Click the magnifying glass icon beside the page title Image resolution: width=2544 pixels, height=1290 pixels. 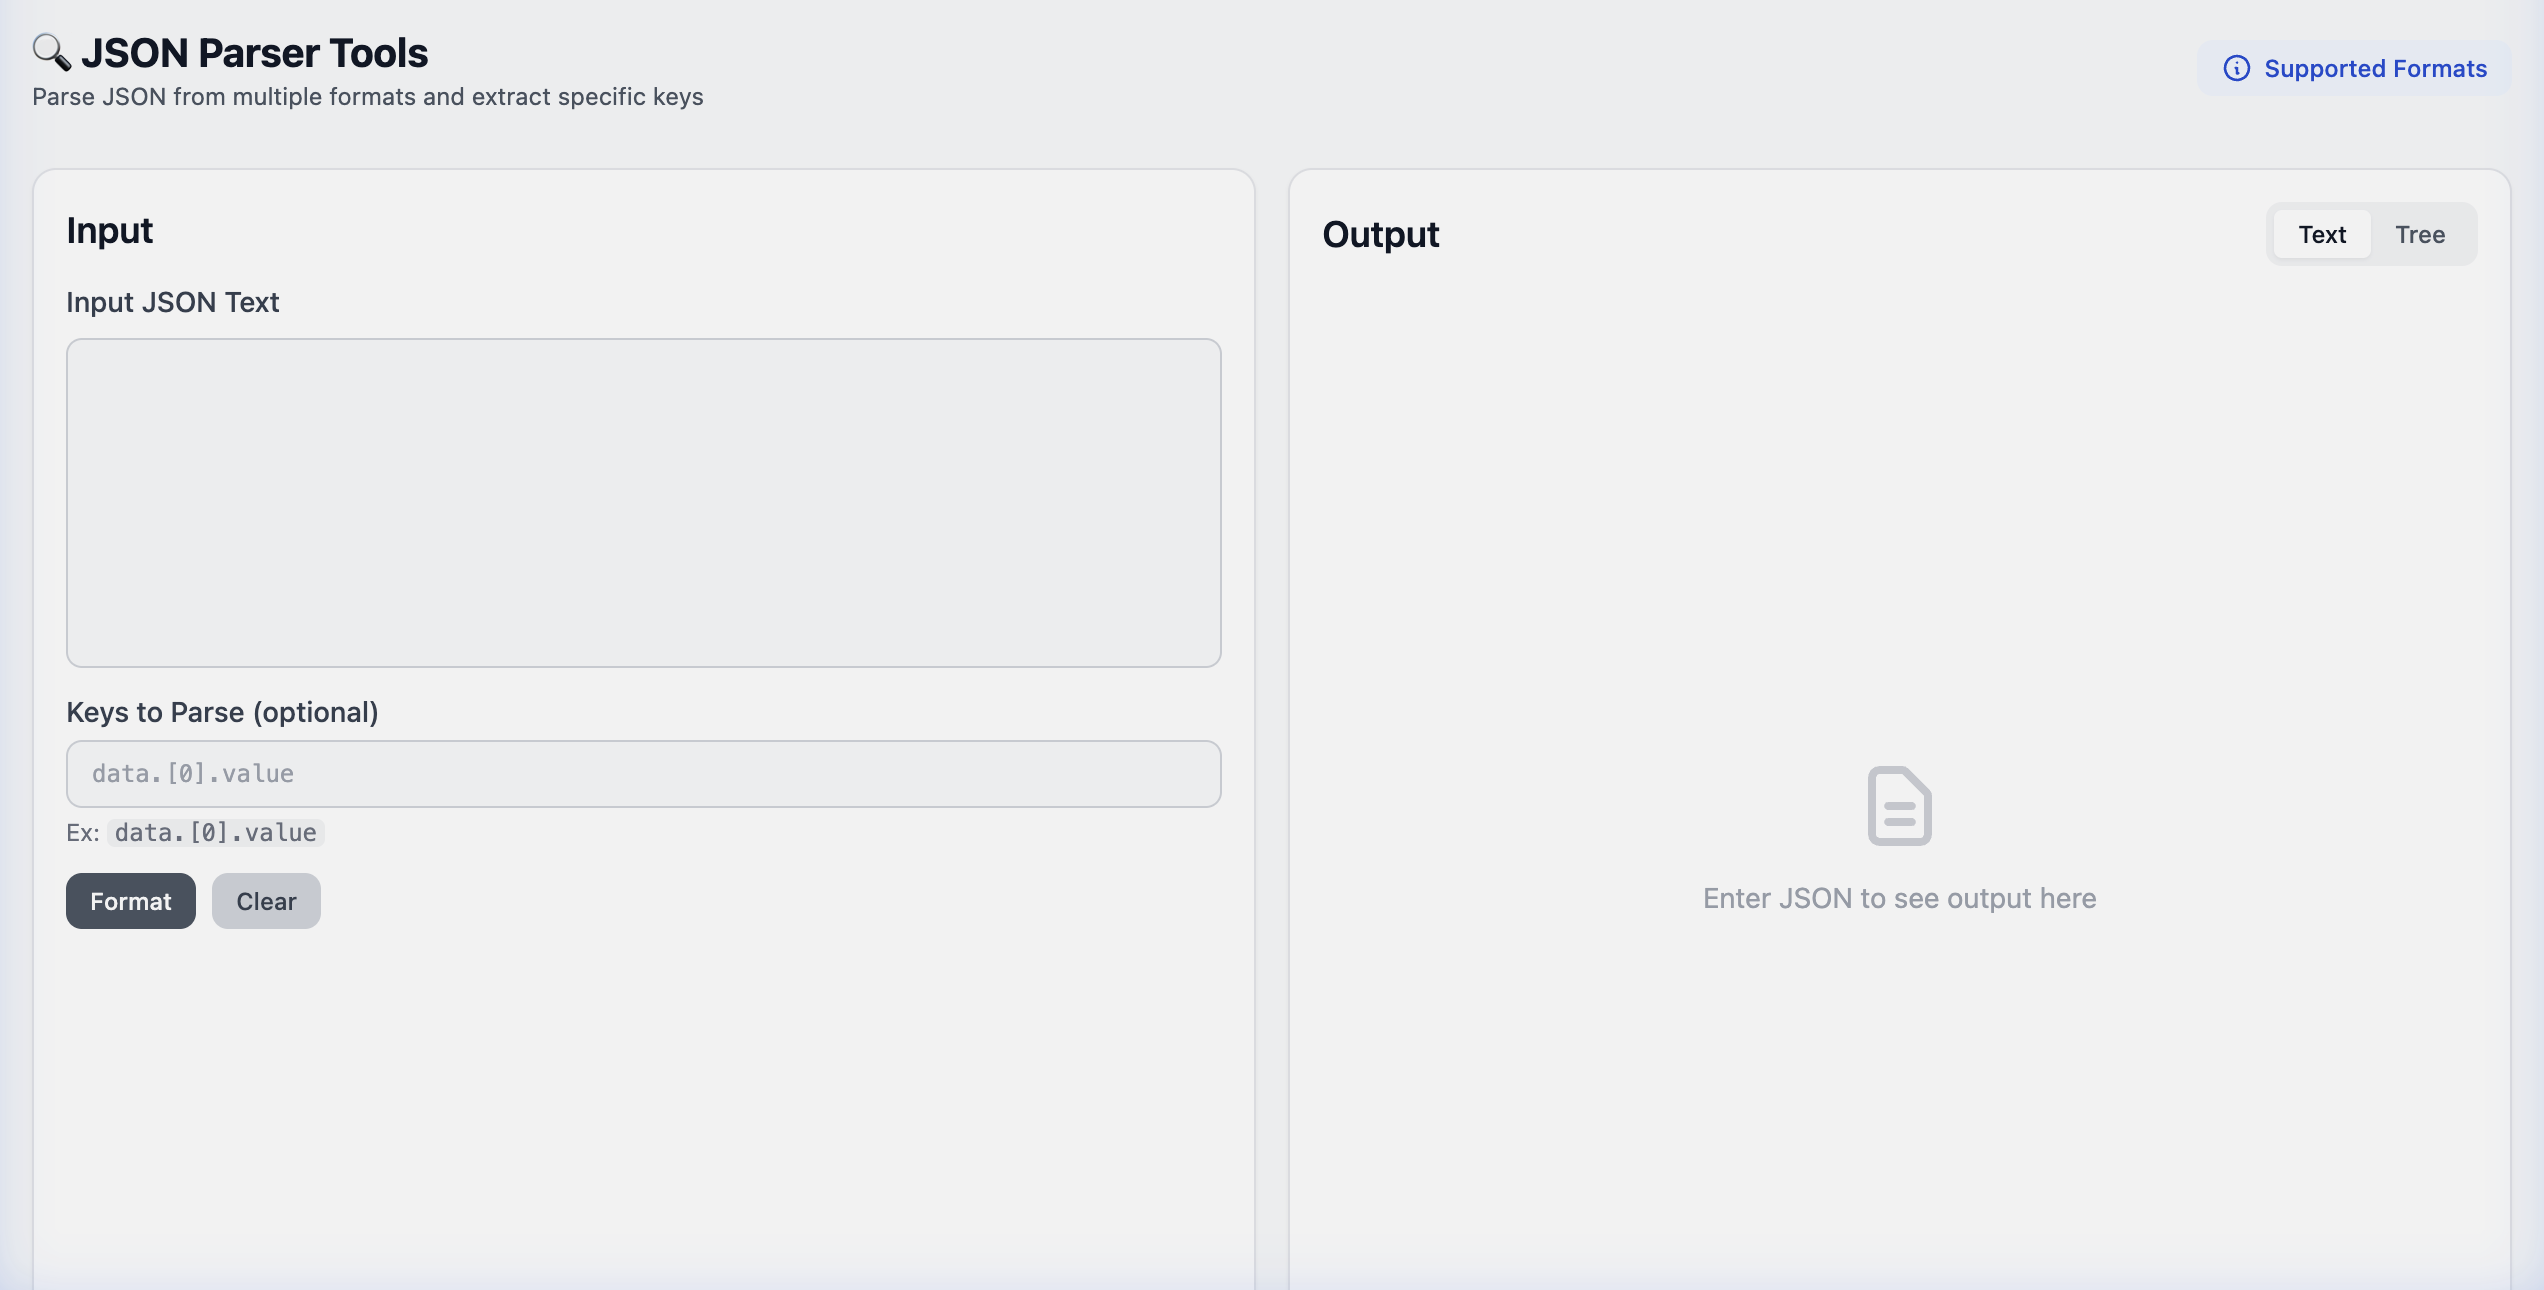[51, 51]
